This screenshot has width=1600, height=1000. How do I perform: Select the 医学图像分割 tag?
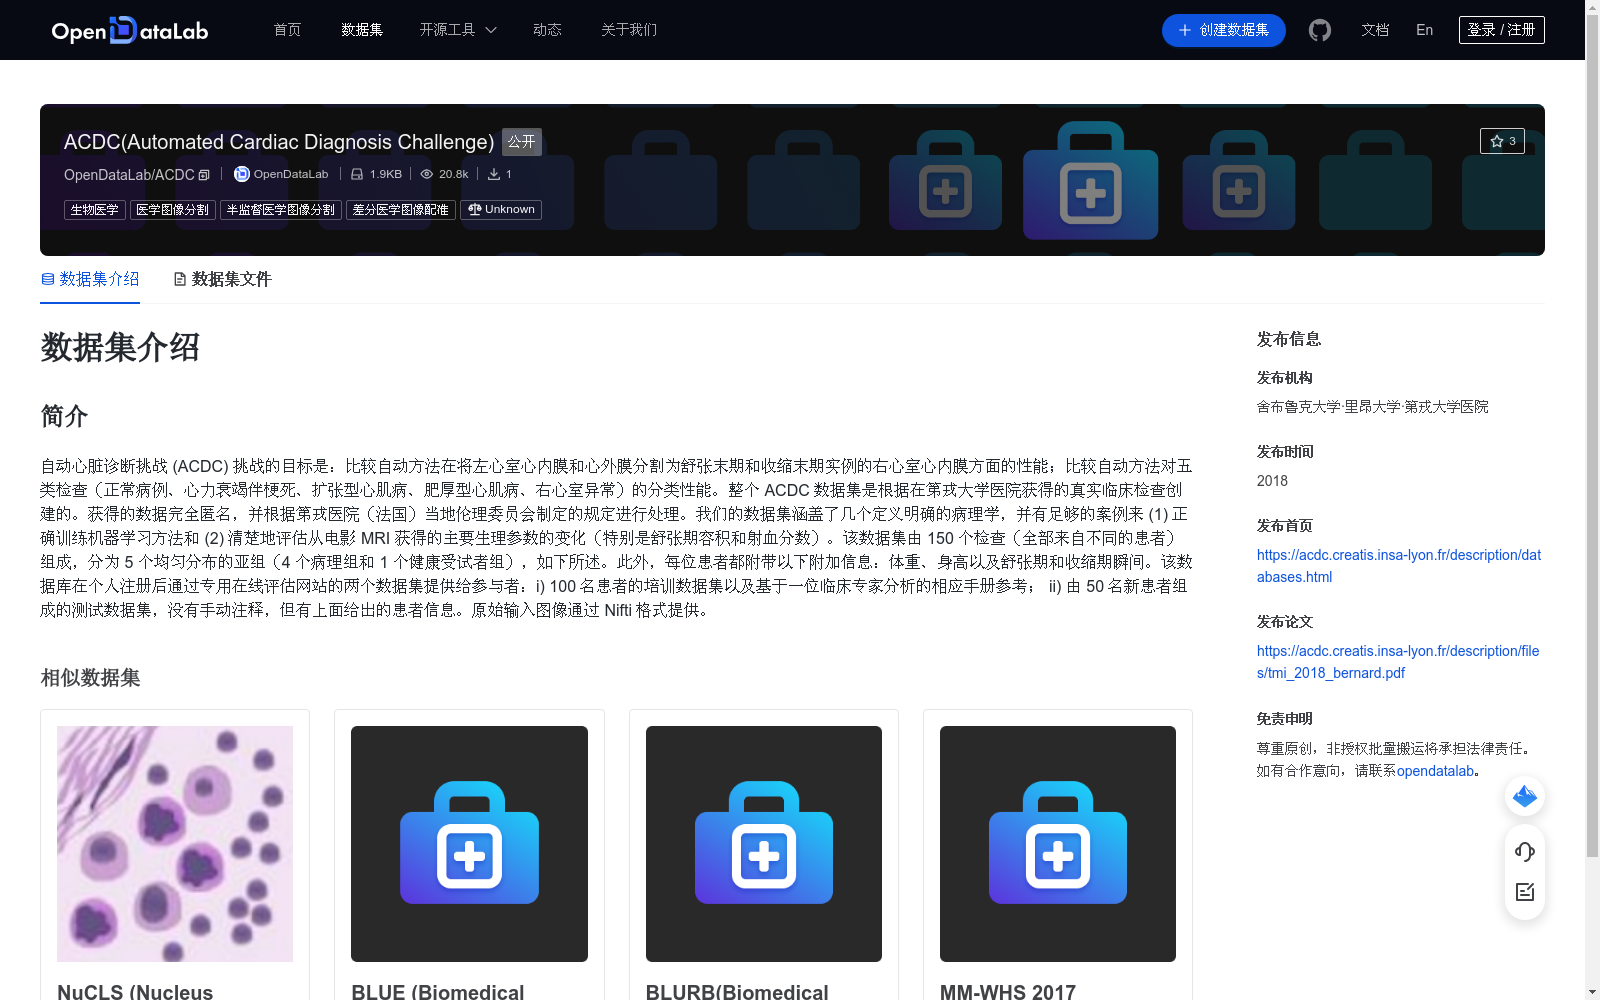173,210
